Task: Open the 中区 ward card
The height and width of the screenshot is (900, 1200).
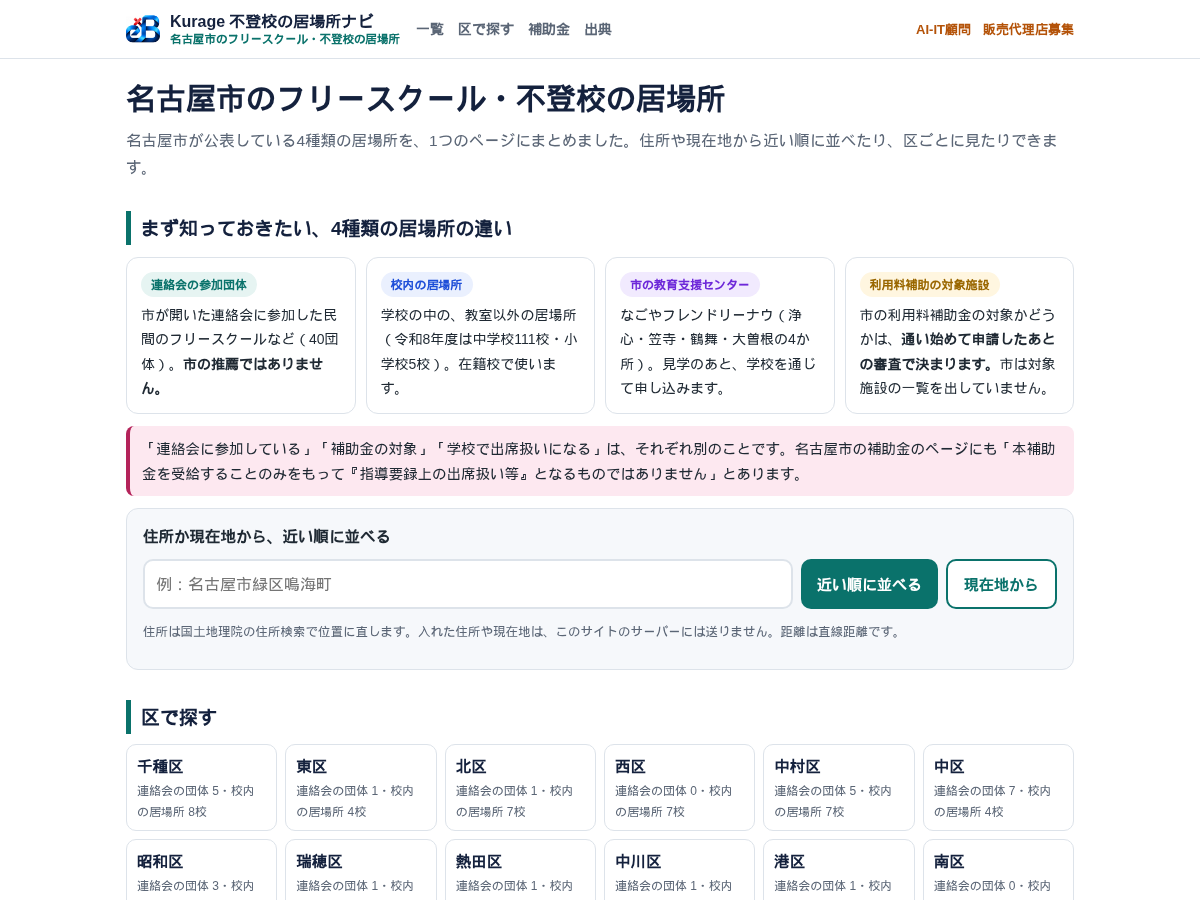Action: click(x=998, y=787)
